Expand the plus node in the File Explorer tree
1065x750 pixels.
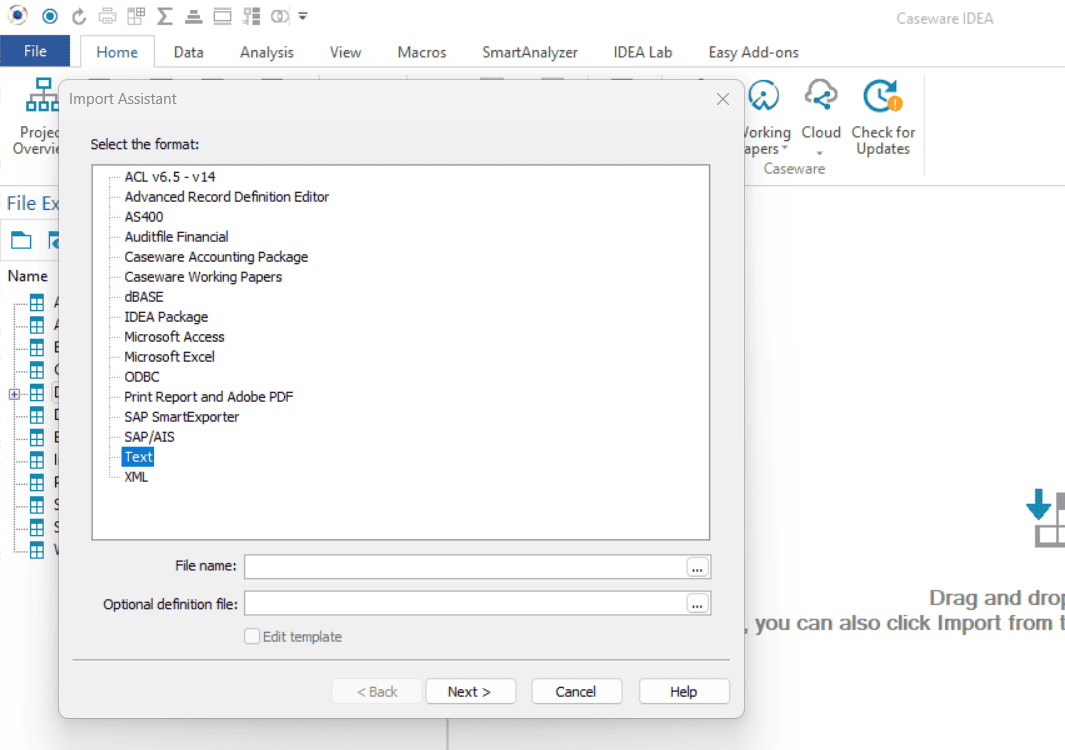14,394
